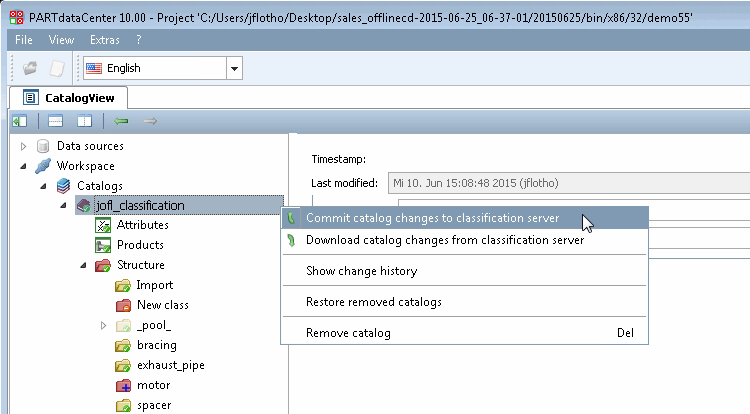Switch to the CatalogView tab
The image size is (750, 414).
tap(69, 98)
